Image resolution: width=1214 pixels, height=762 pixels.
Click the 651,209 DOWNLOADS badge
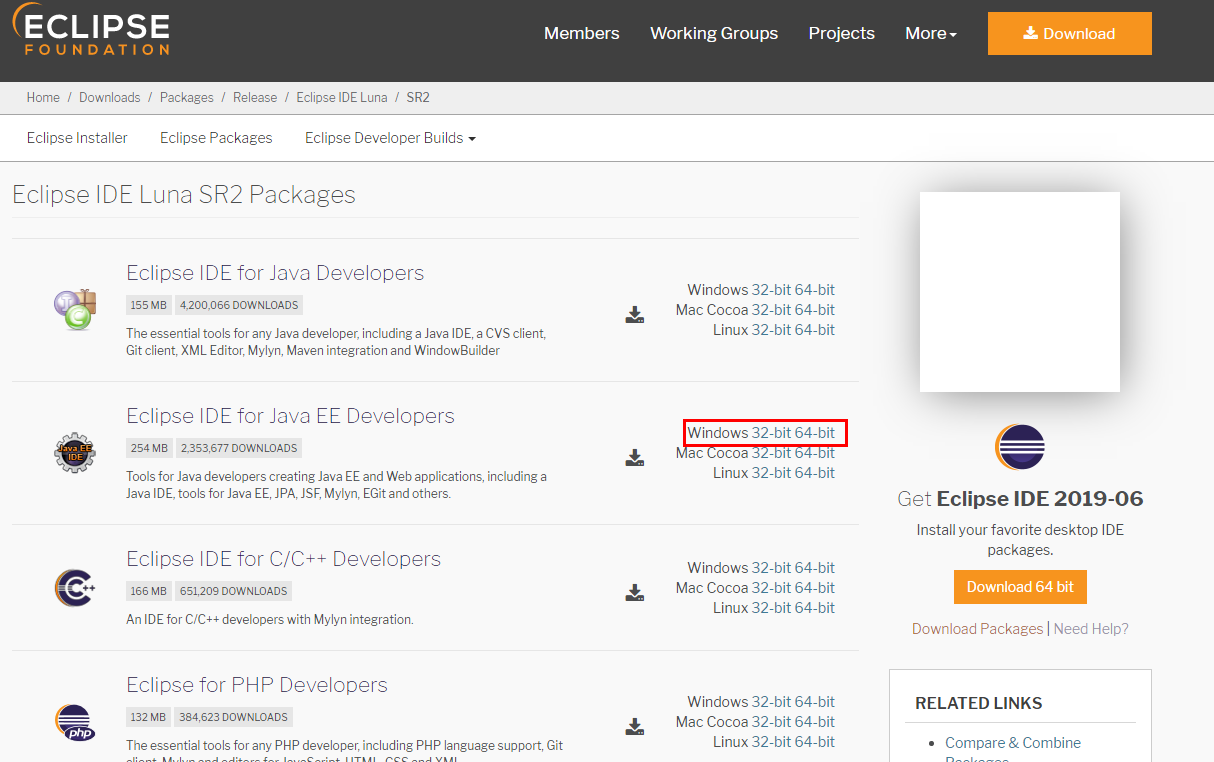[x=233, y=591]
